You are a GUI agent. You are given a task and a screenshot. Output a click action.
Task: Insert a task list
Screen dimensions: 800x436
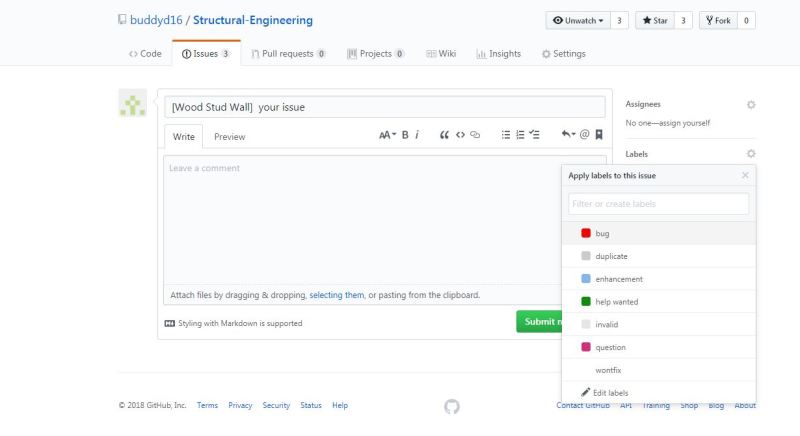click(x=534, y=135)
